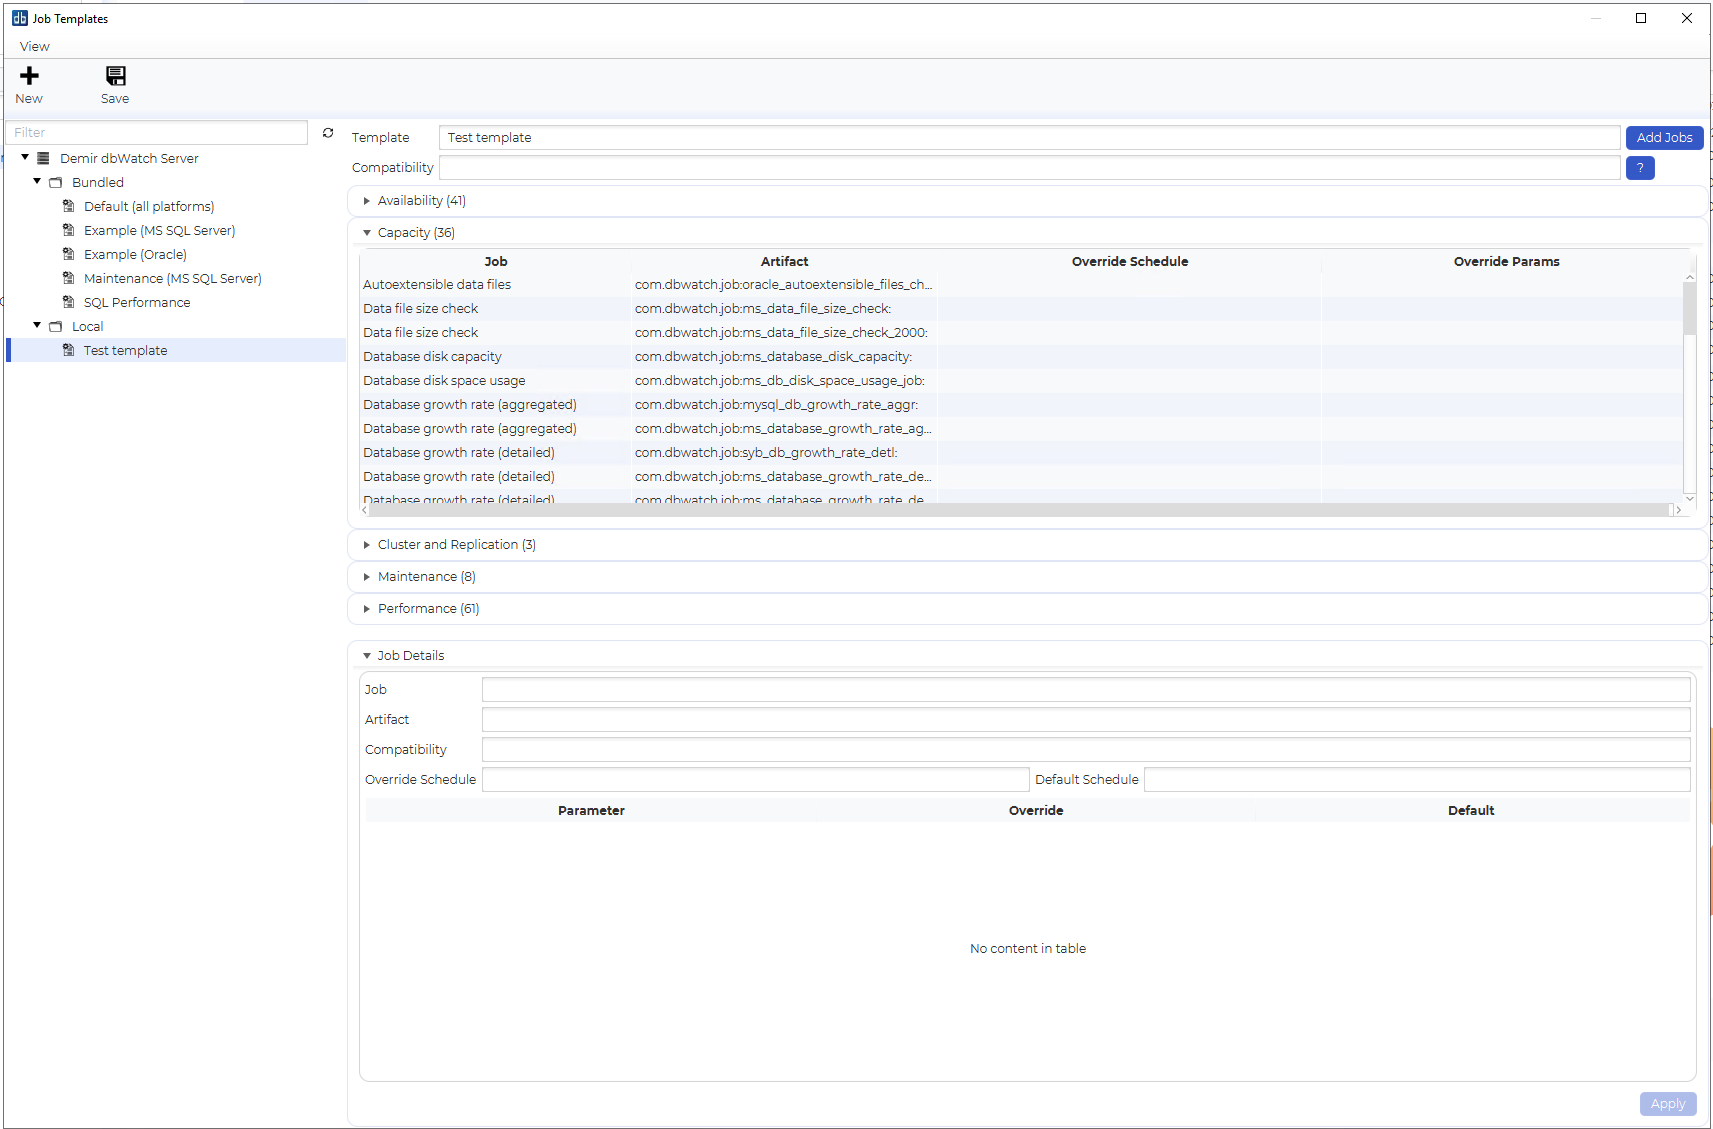This screenshot has height=1129, width=1713.
Task: Click artifact ms_data_file_size_check_2000 cell
Action: click(x=784, y=333)
